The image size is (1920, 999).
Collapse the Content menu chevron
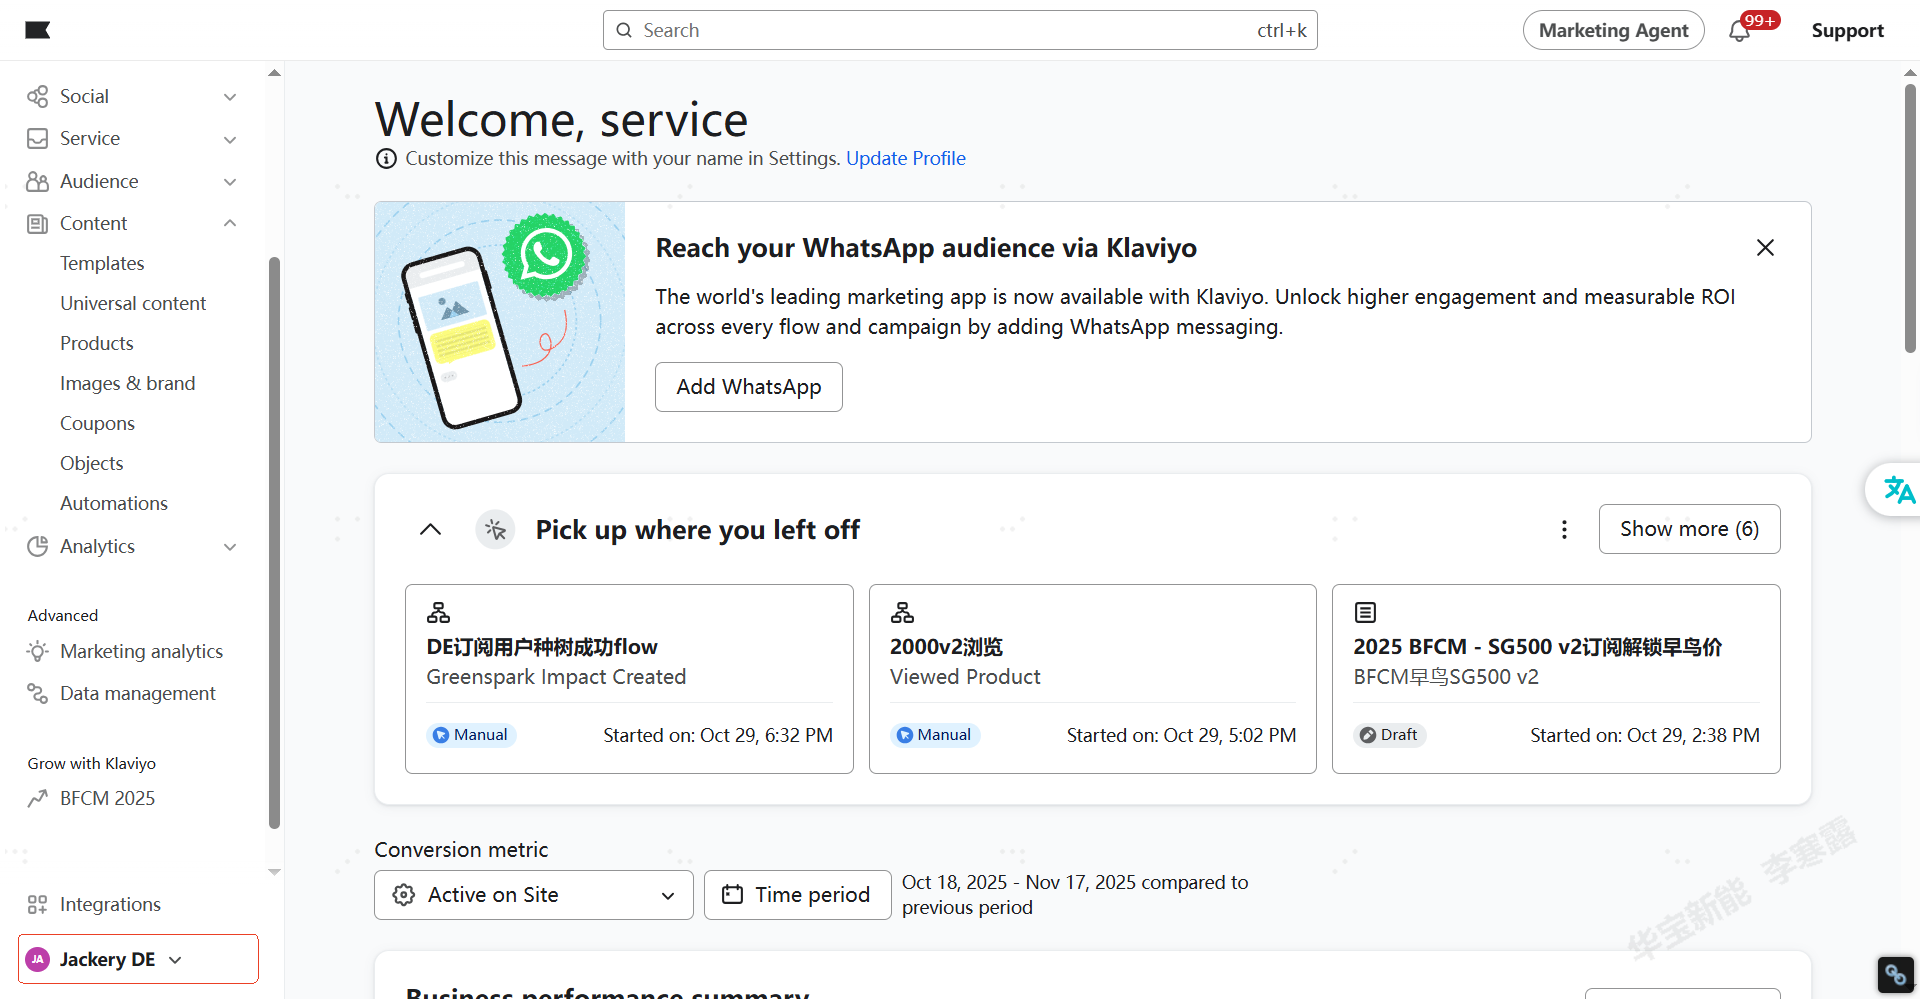click(230, 223)
